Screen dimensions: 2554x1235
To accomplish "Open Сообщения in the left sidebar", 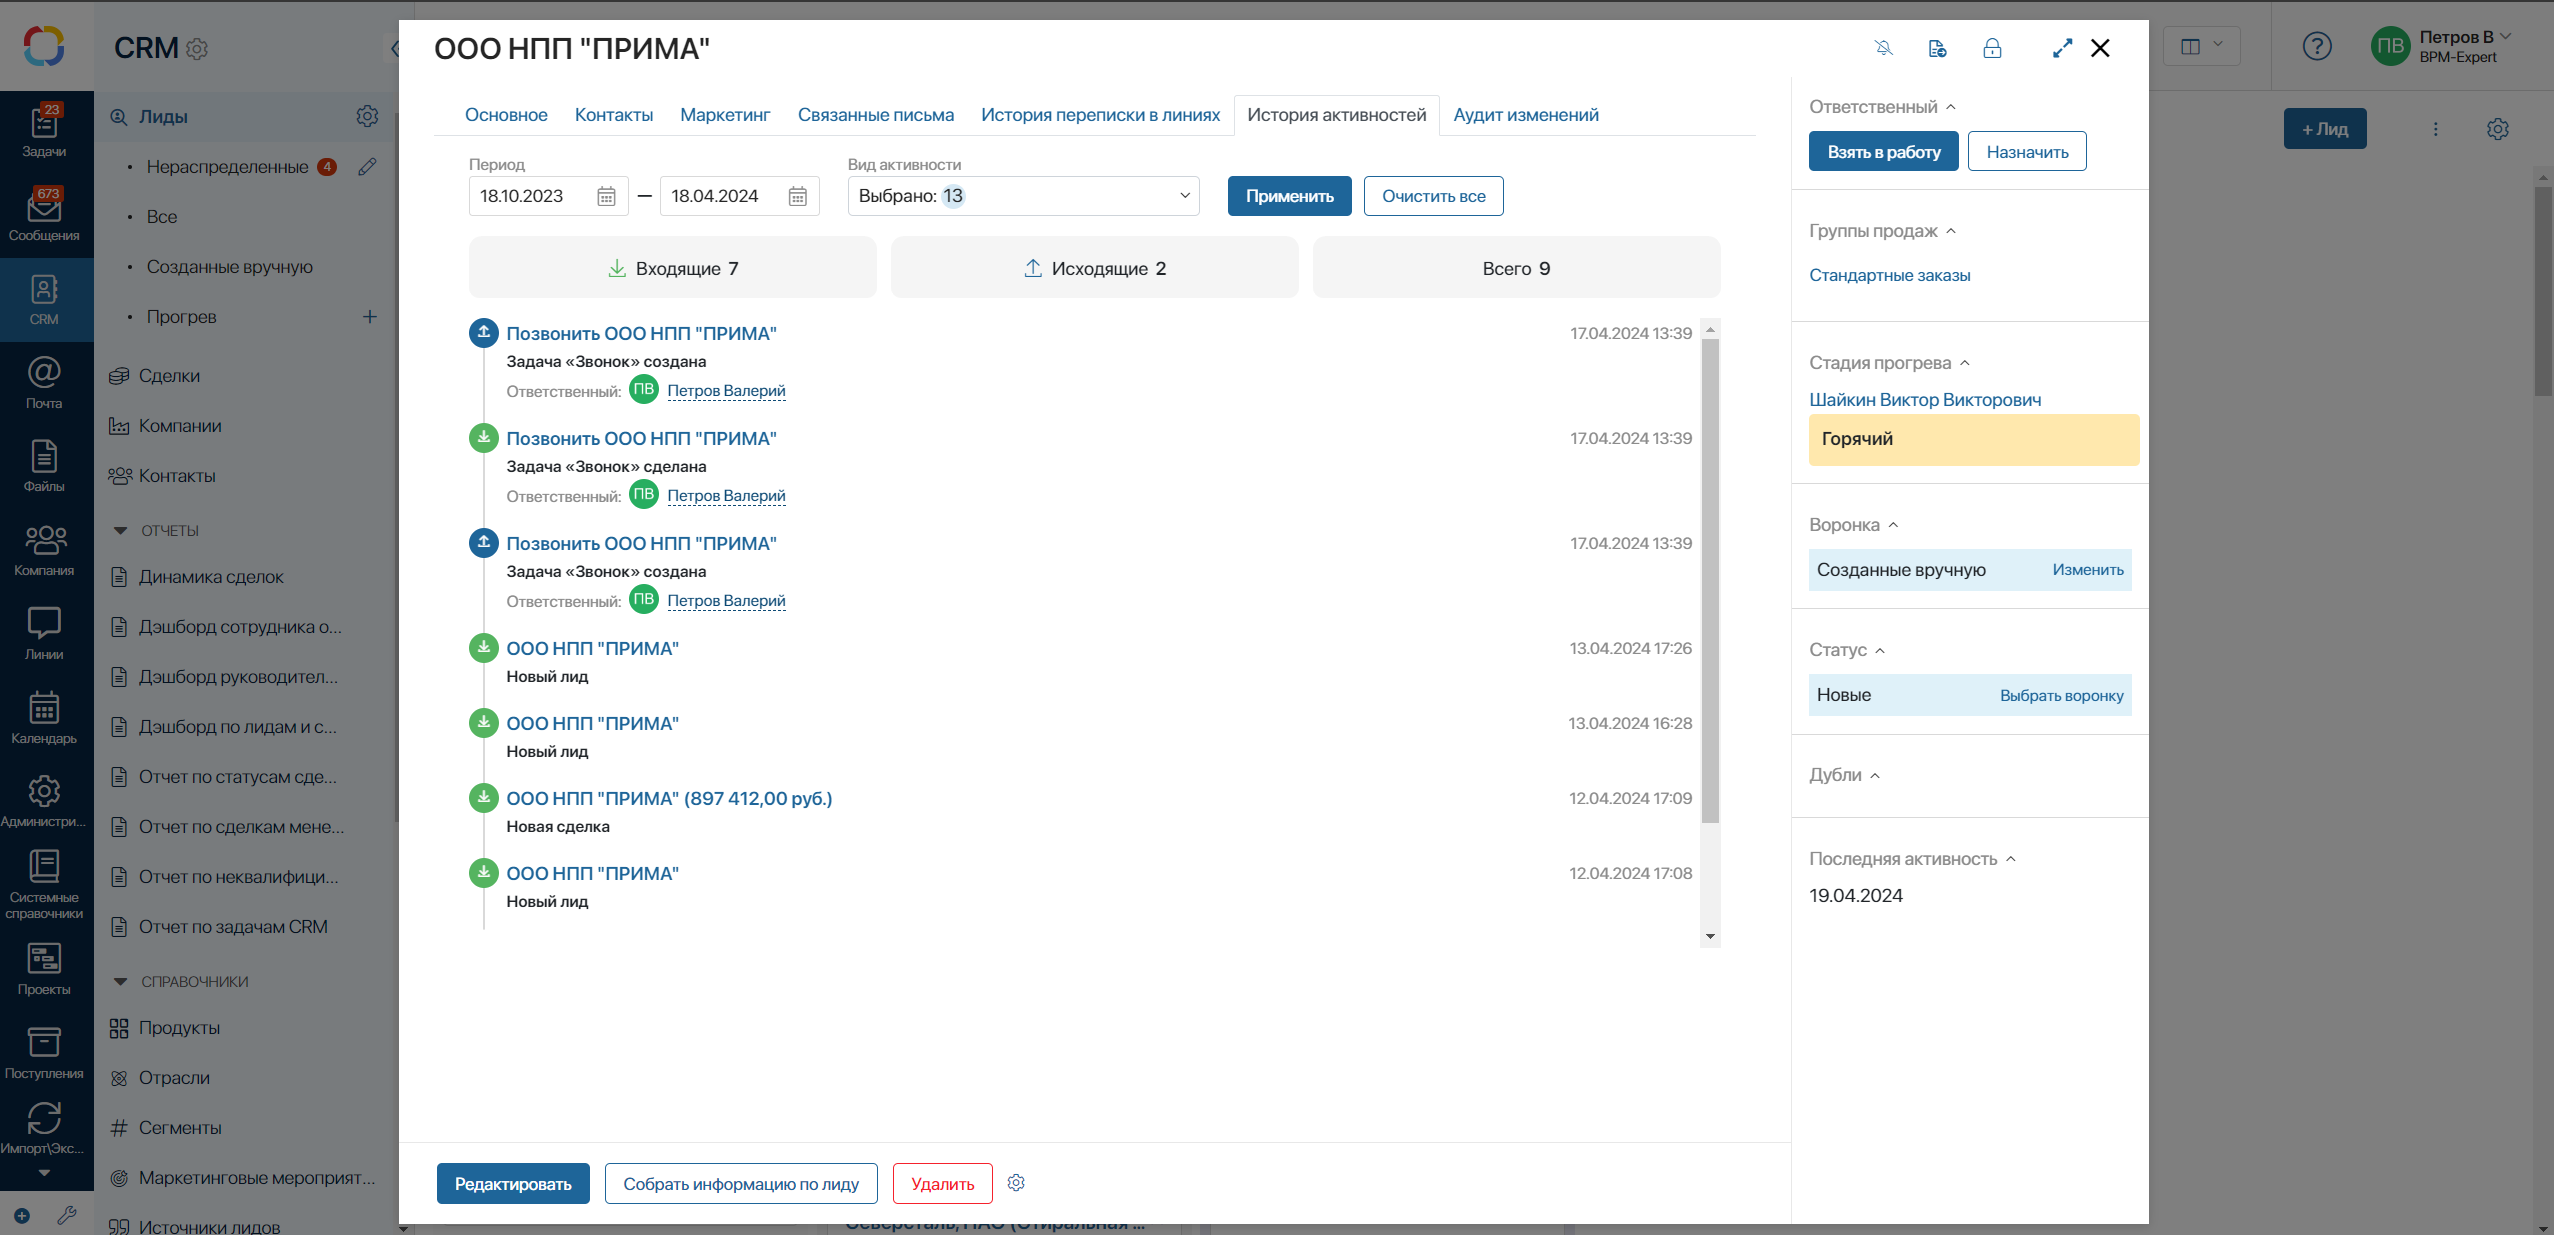I will [44, 215].
